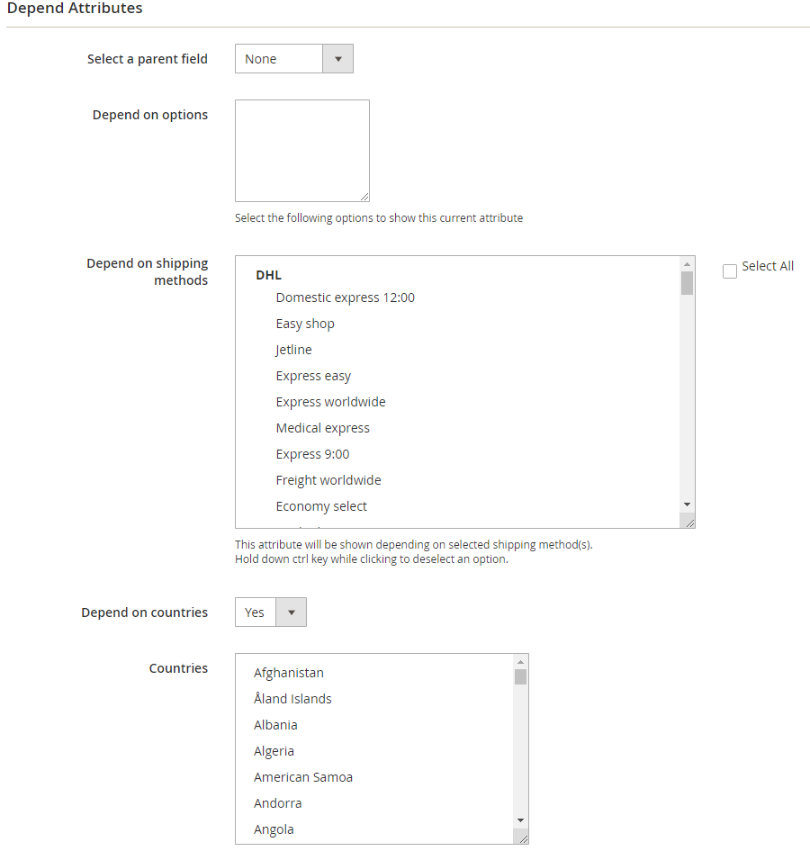Choose 'Freight worldwide' shipping method

coord(328,480)
